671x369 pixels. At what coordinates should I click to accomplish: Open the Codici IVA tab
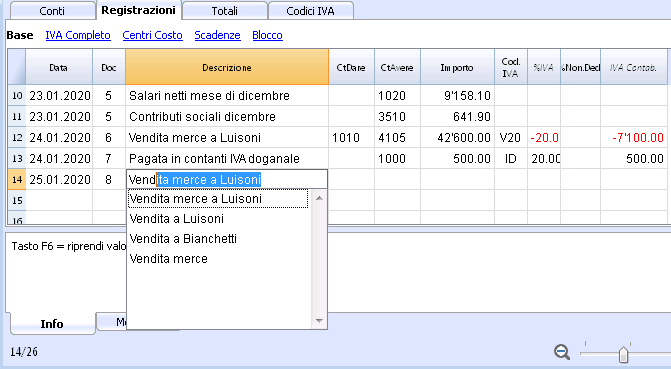[311, 11]
